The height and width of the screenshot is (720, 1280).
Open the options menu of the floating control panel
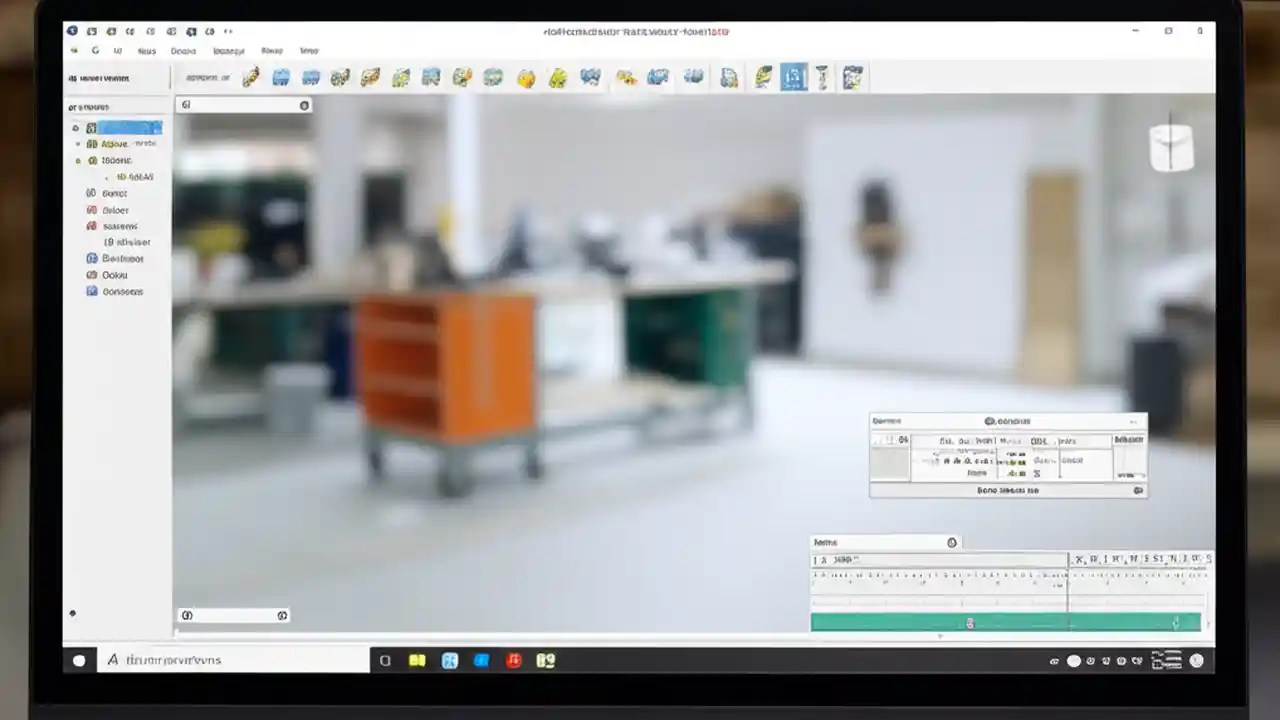[1135, 421]
